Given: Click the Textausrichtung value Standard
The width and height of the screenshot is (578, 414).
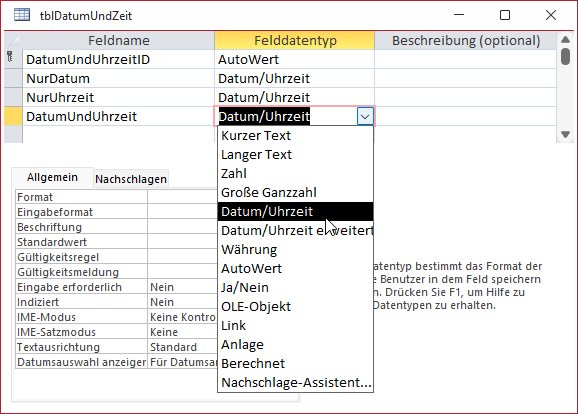Looking at the screenshot, I should tap(183, 347).
